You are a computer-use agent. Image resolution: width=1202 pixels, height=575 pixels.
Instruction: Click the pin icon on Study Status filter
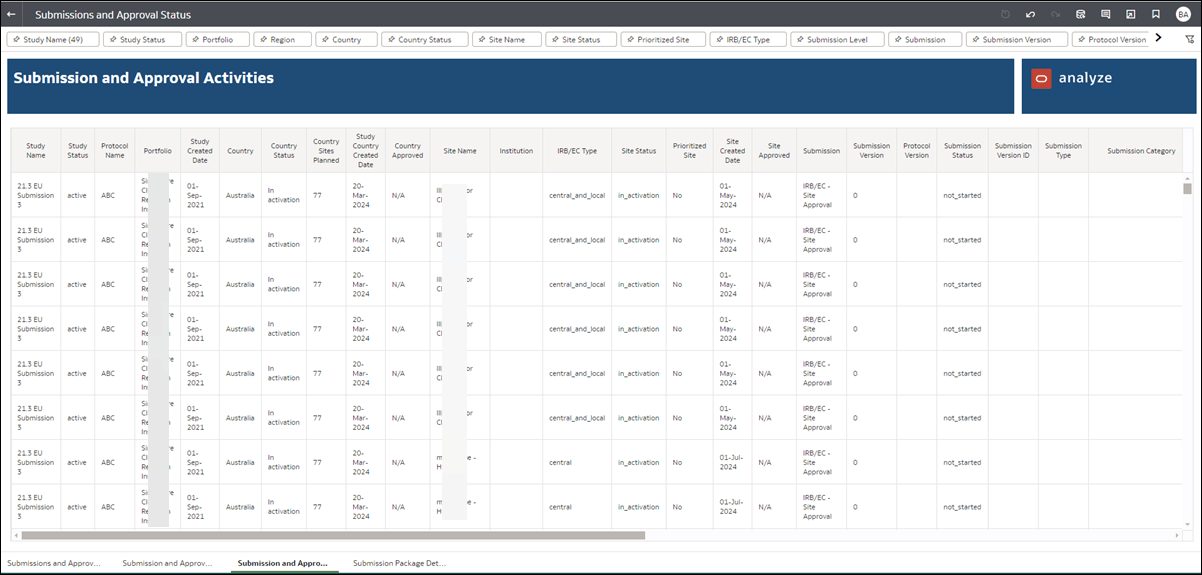coord(113,40)
